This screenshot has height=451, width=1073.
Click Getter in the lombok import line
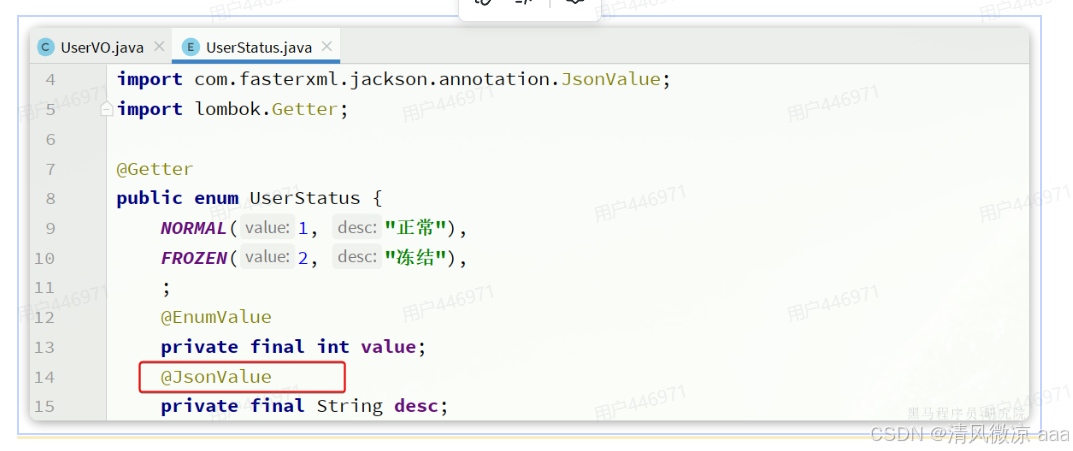305,109
